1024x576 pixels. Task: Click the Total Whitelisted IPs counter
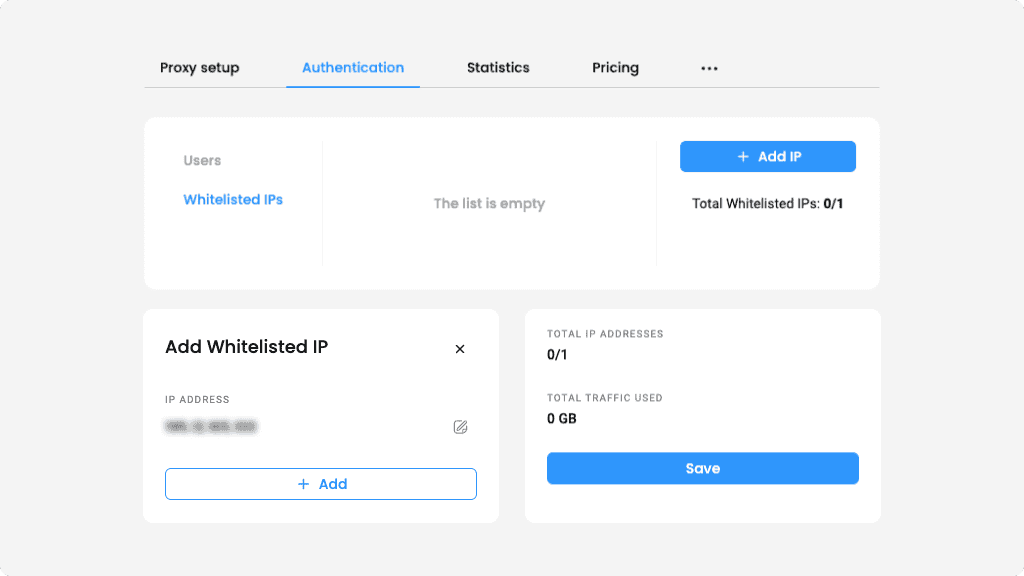coord(768,204)
